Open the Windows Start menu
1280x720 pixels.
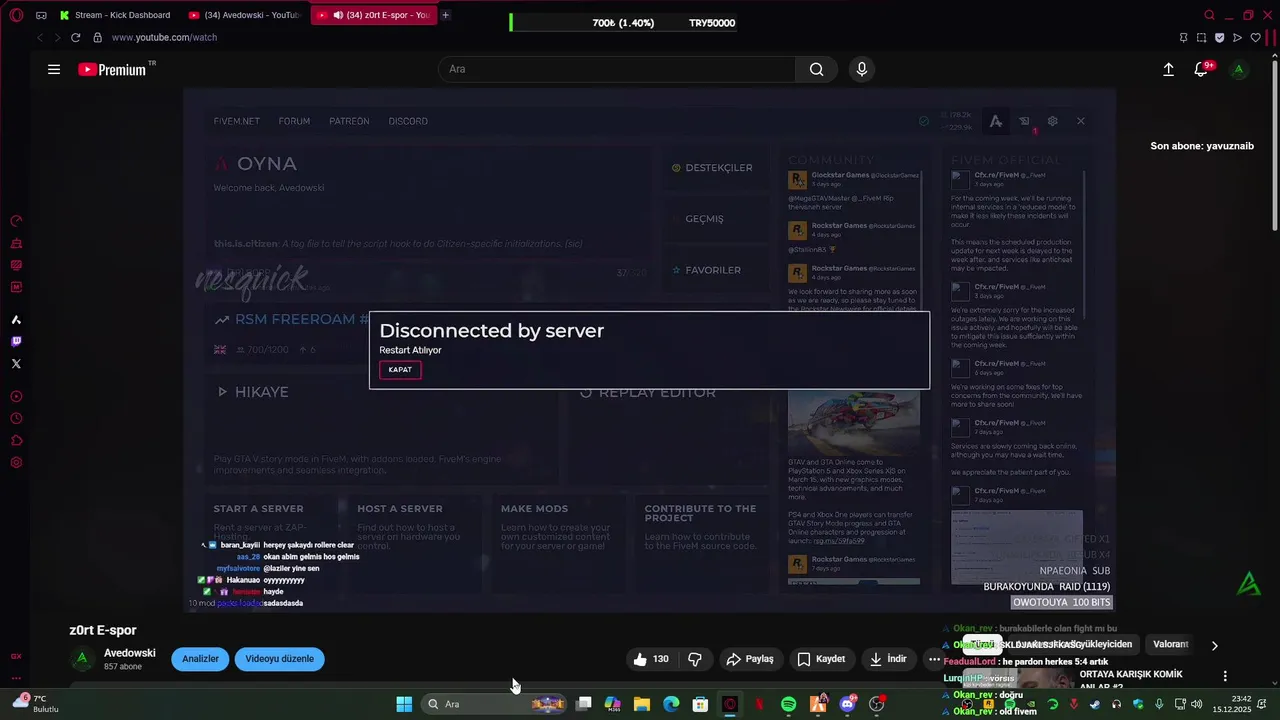[404, 704]
